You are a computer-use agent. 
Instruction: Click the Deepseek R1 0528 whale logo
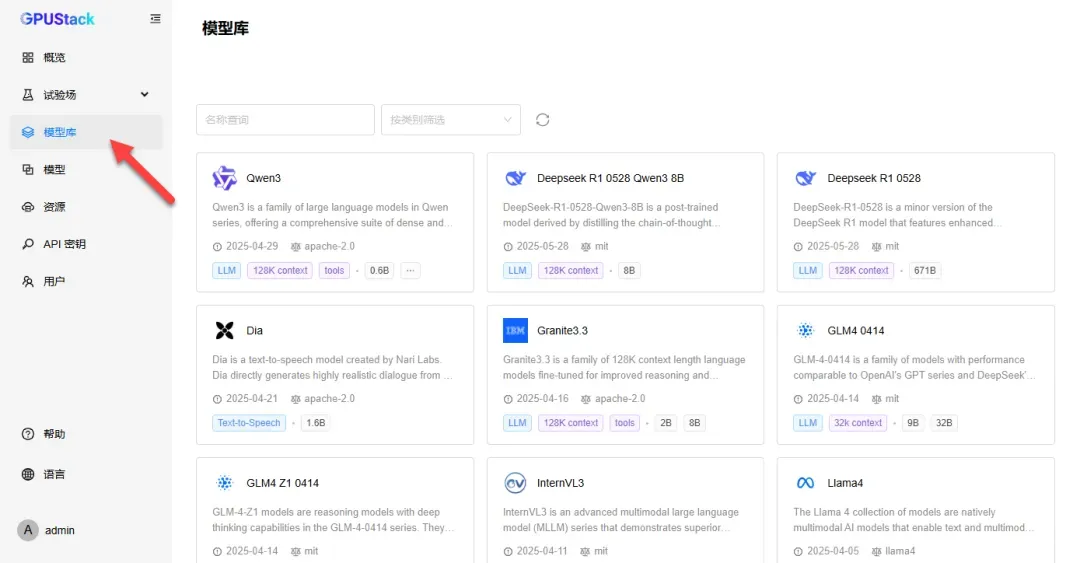(806, 178)
